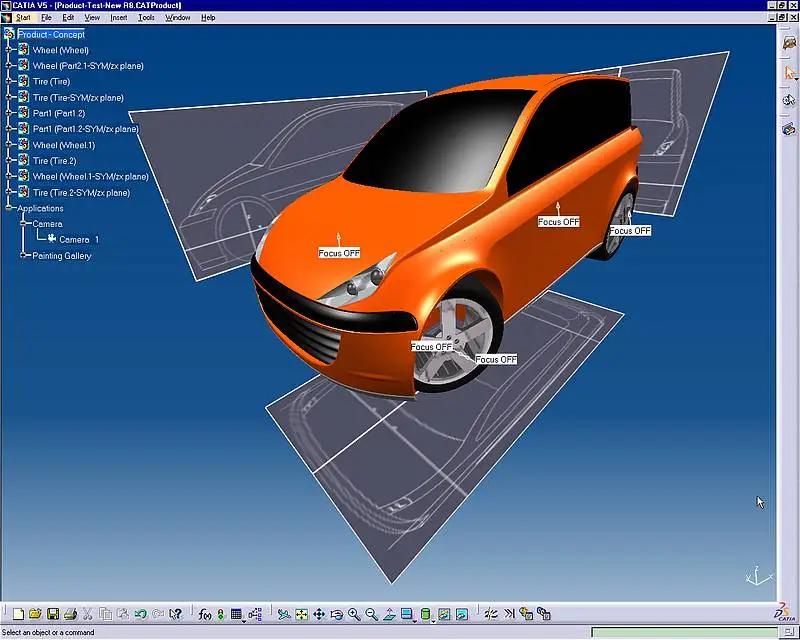Select the Rotate view tool
The image size is (800, 640).
[337, 614]
